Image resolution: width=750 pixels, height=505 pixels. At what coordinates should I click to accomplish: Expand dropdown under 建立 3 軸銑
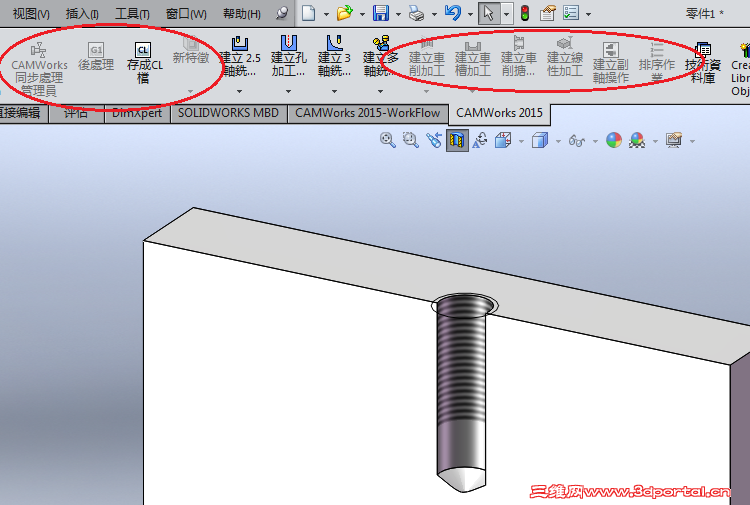pos(334,91)
